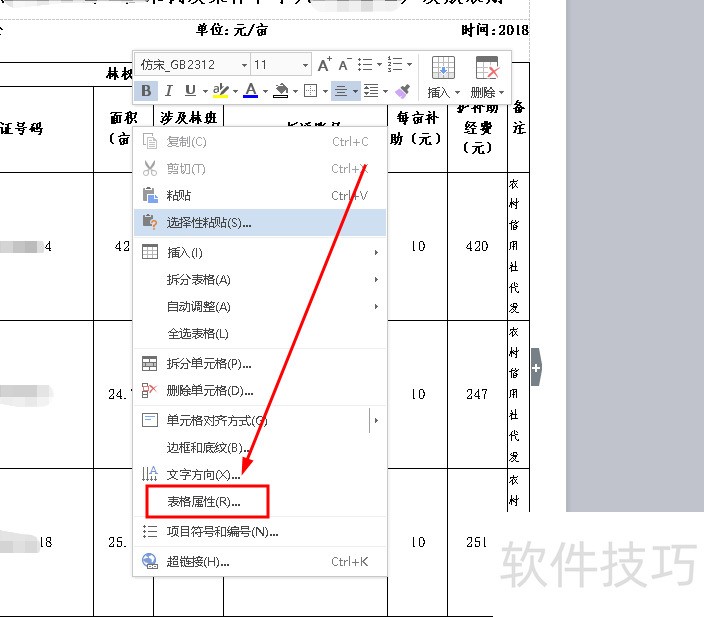Click the table cell containing 247
The width and height of the screenshot is (704, 617).
click(x=477, y=394)
